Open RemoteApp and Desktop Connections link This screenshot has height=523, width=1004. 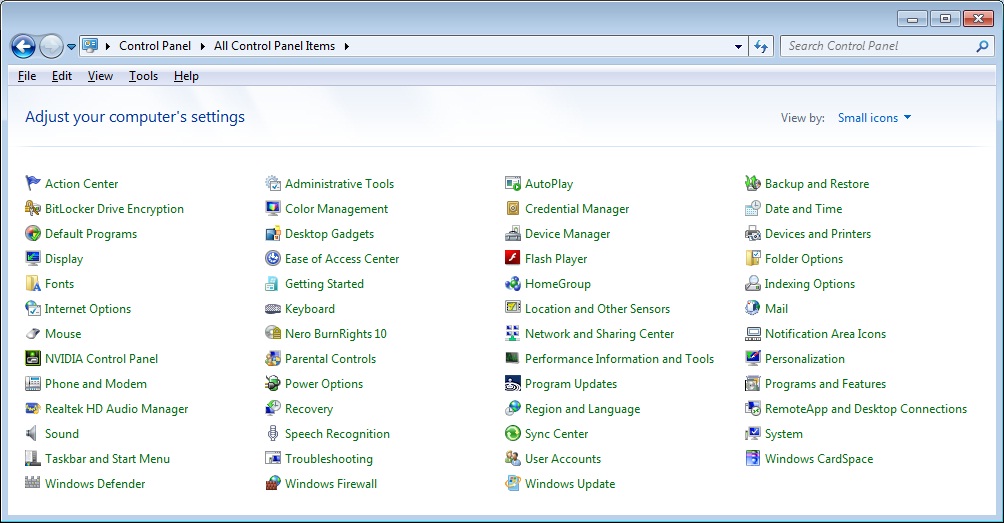tap(866, 408)
